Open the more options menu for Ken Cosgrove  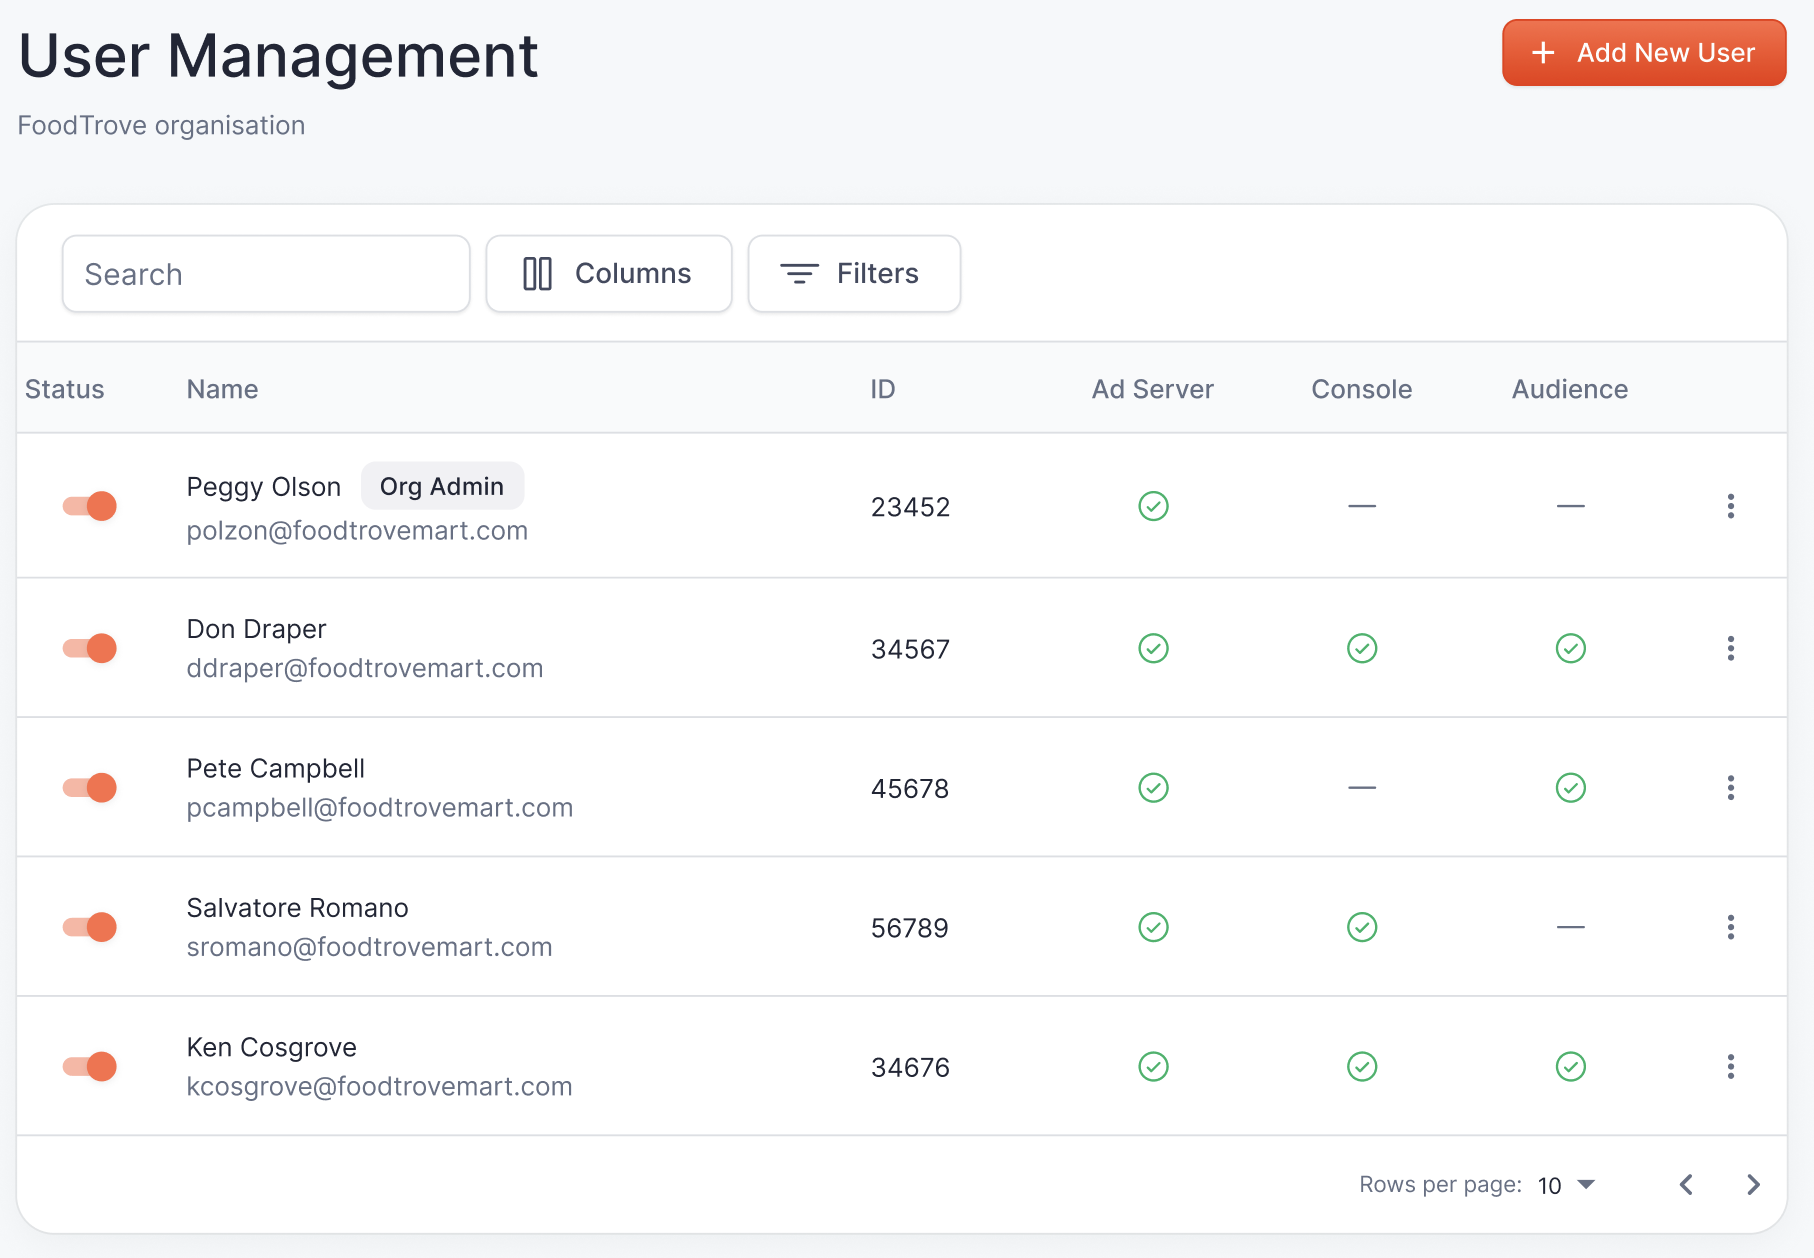1730,1067
